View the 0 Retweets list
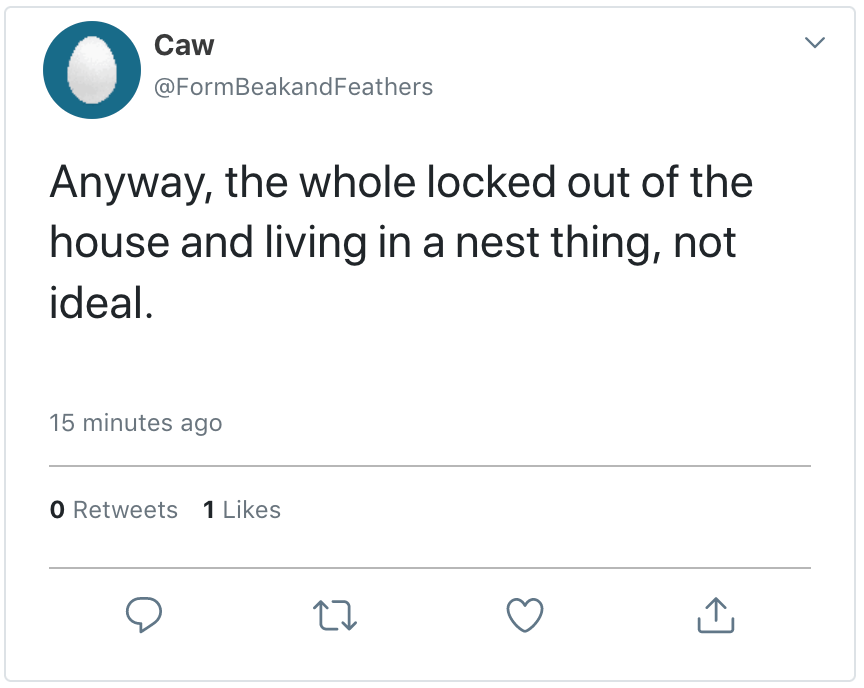Viewport: 864px width, 688px height. 113,510
